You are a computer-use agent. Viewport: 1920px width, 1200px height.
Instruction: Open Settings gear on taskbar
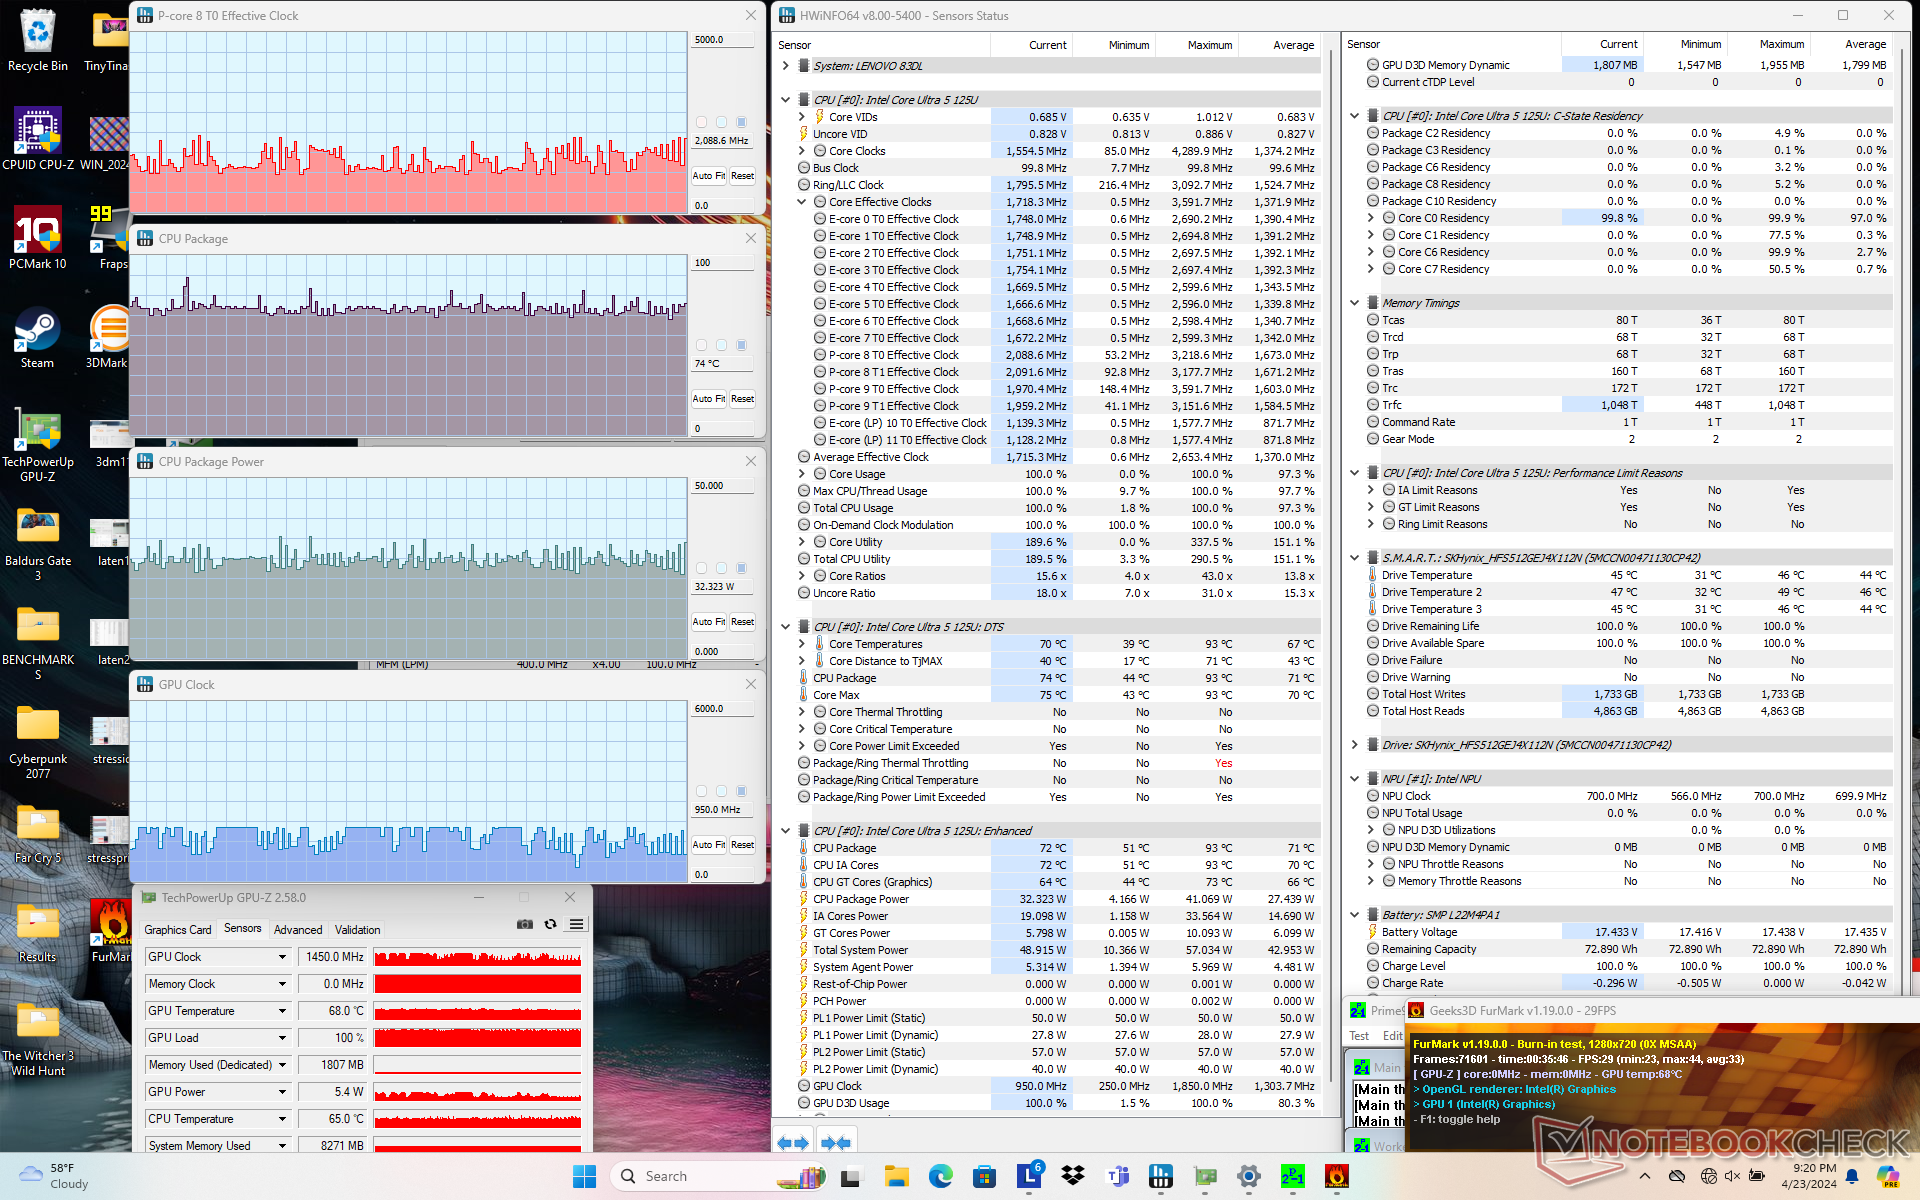(x=1249, y=1176)
